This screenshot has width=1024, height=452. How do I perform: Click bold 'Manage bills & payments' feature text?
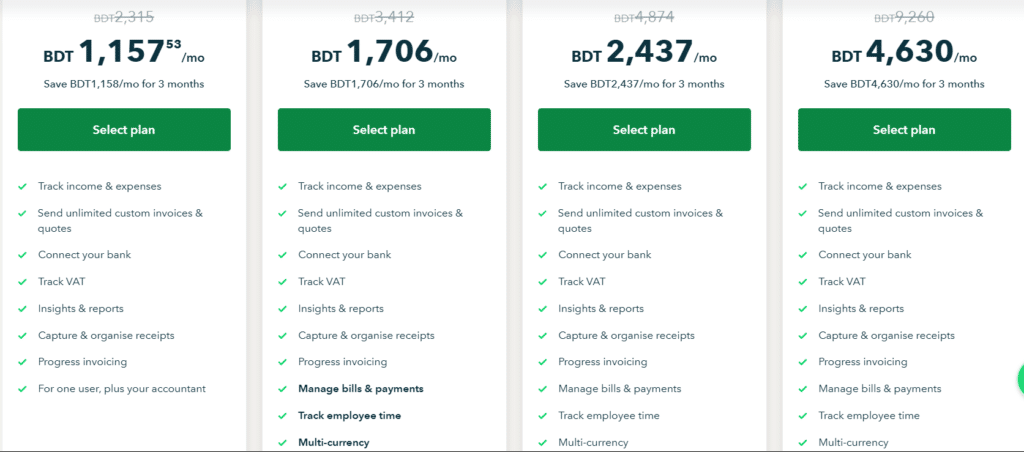coord(360,389)
